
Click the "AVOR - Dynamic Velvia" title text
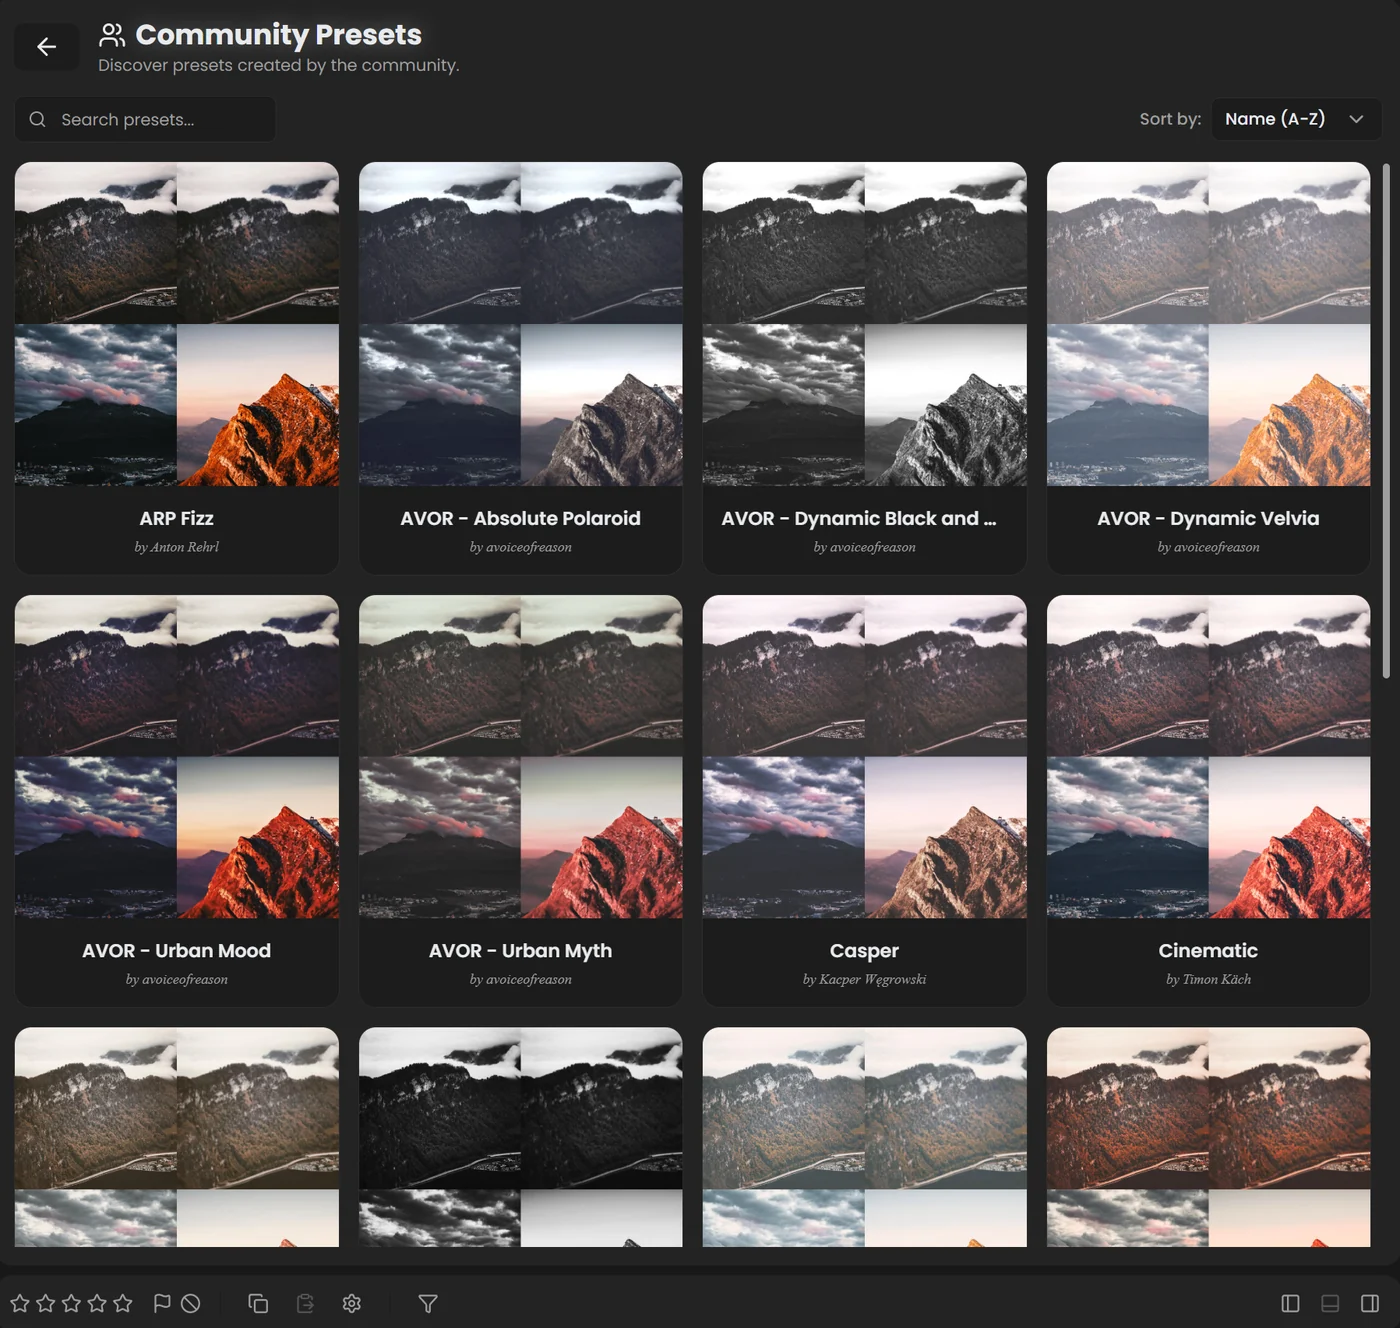pos(1209,518)
